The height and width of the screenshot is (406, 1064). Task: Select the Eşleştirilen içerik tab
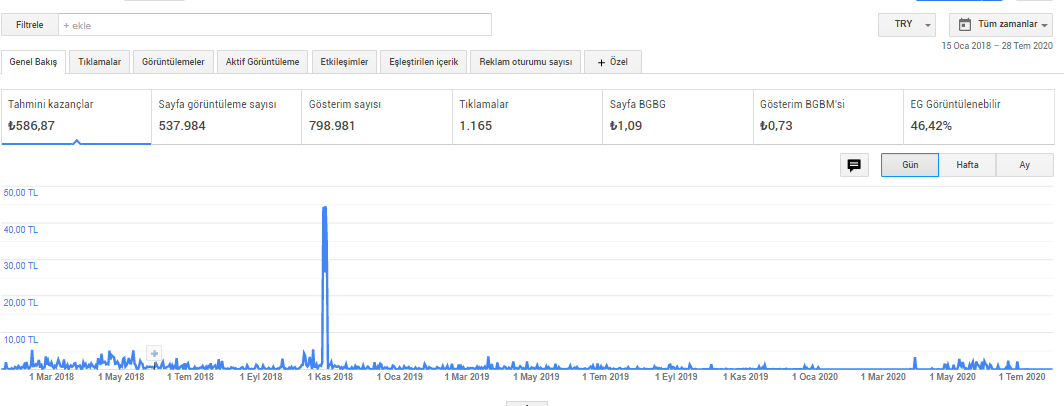423,62
